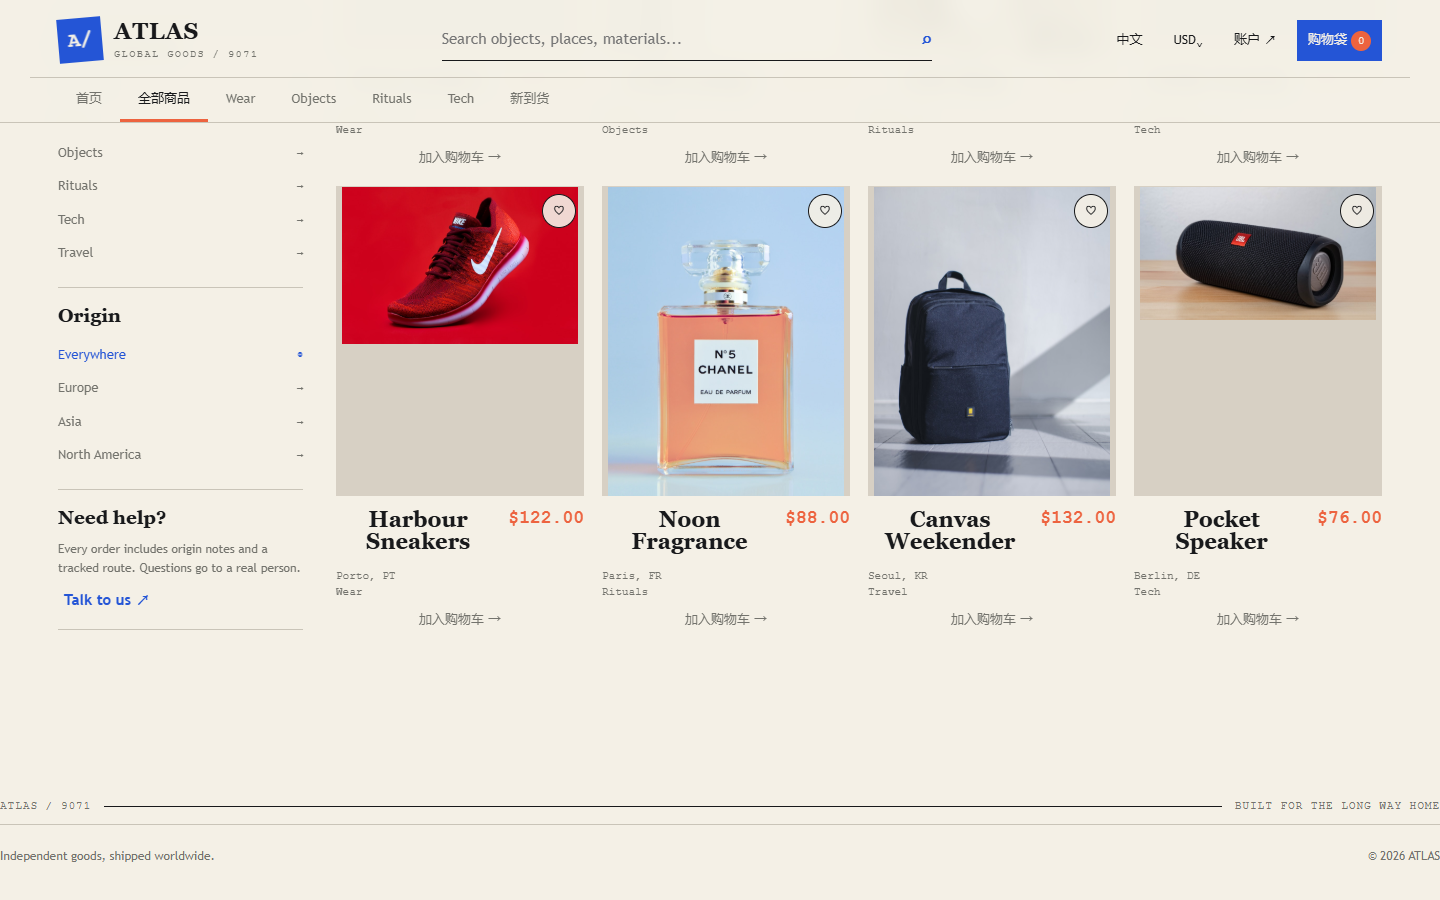
Task: Click the search magnifier icon
Action: 926,40
